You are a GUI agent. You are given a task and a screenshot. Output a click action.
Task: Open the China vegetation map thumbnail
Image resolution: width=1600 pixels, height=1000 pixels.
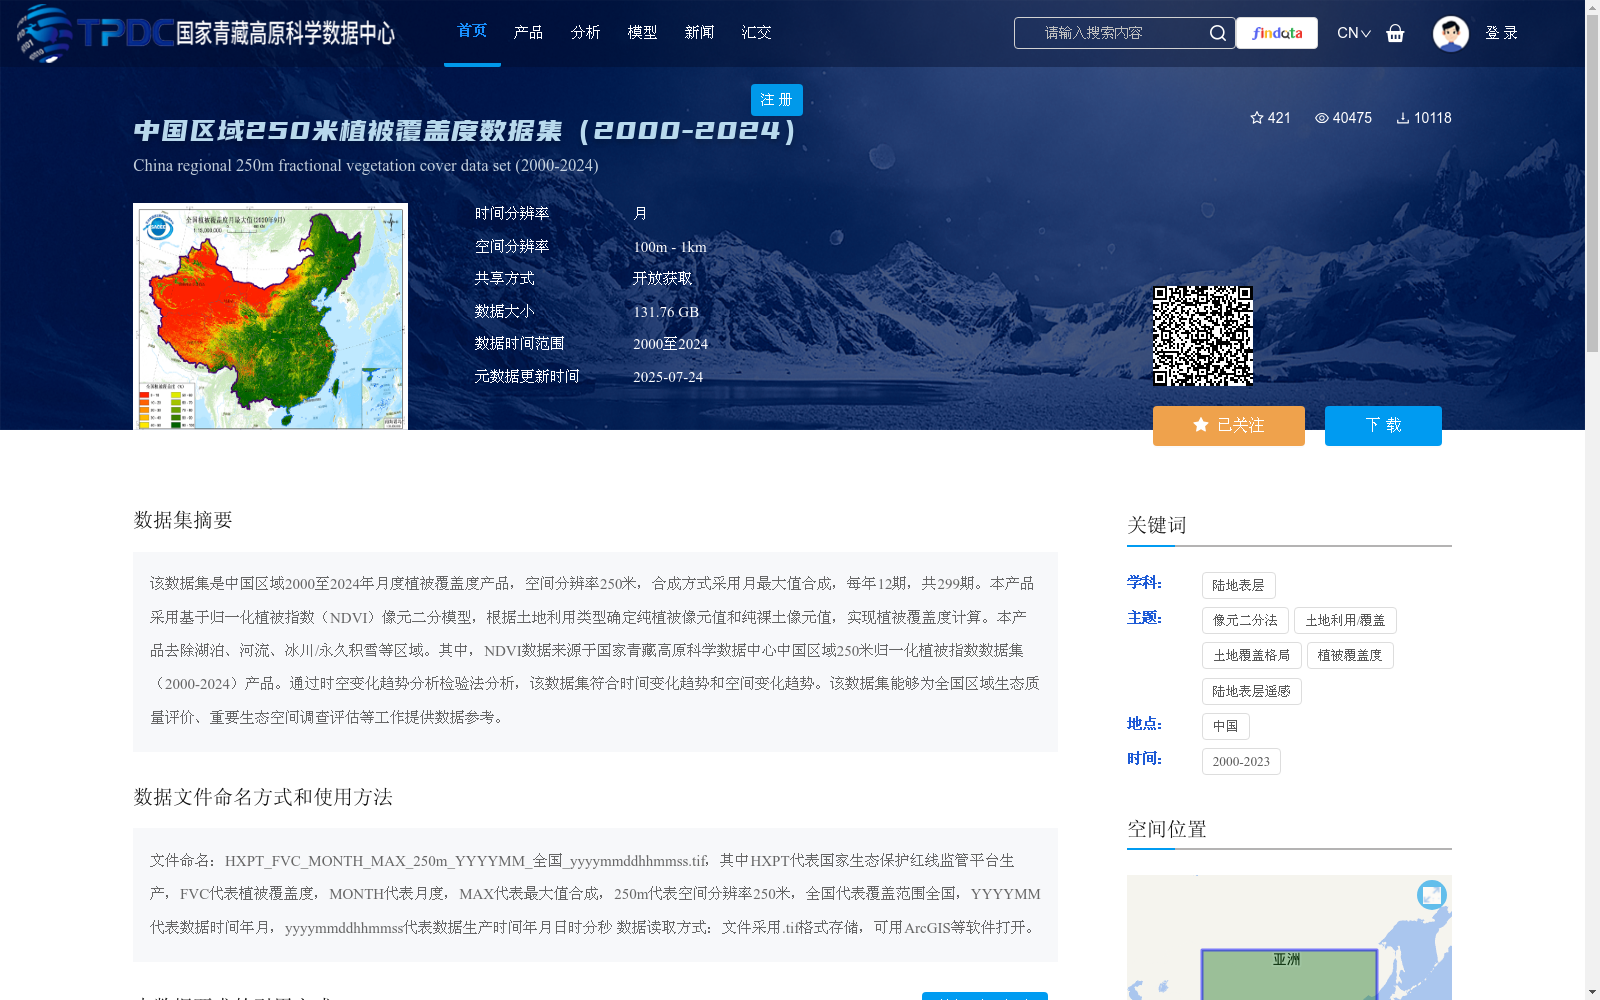[270, 317]
